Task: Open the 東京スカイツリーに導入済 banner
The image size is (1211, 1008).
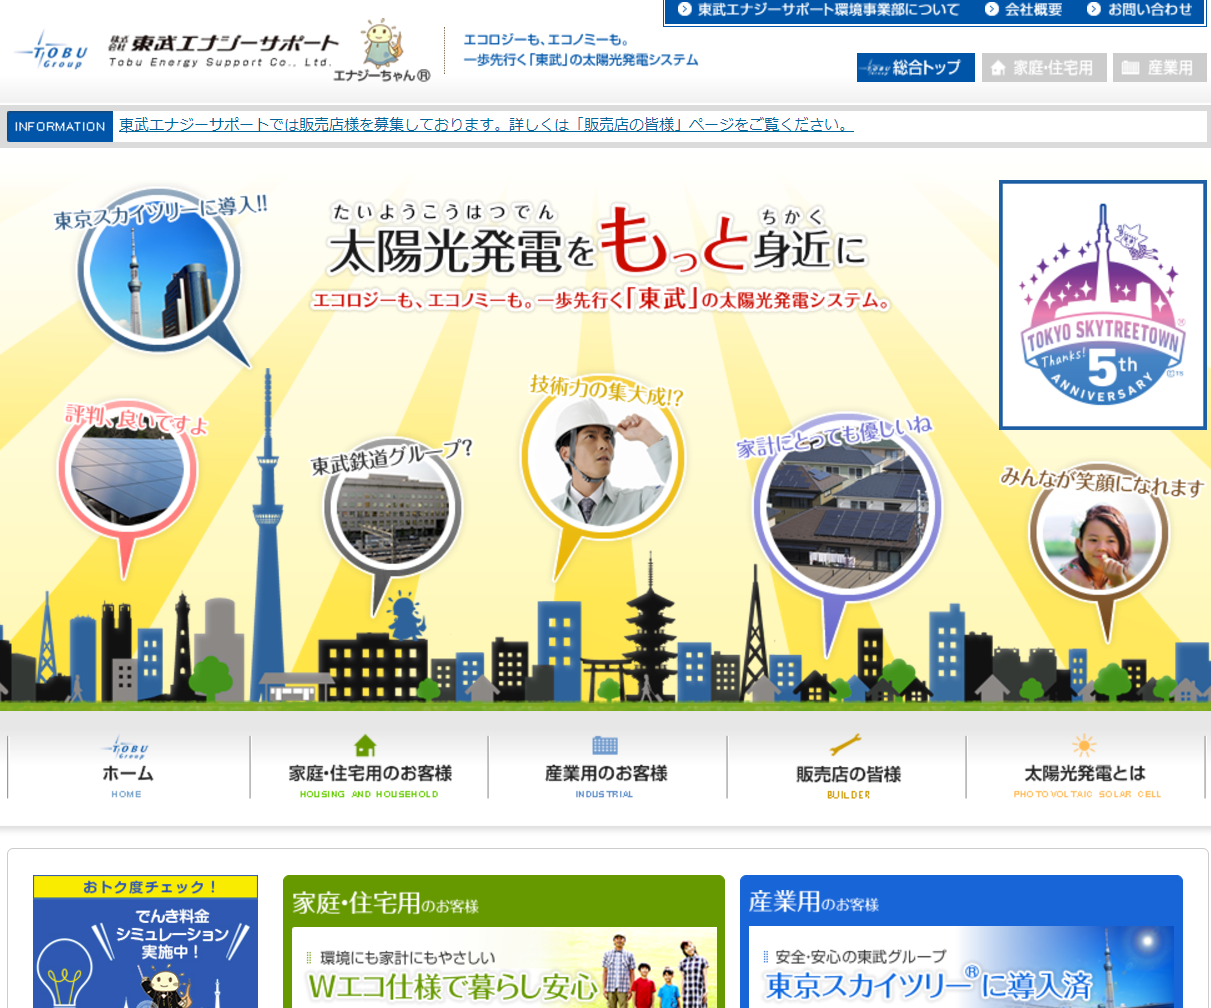Action: (x=961, y=968)
